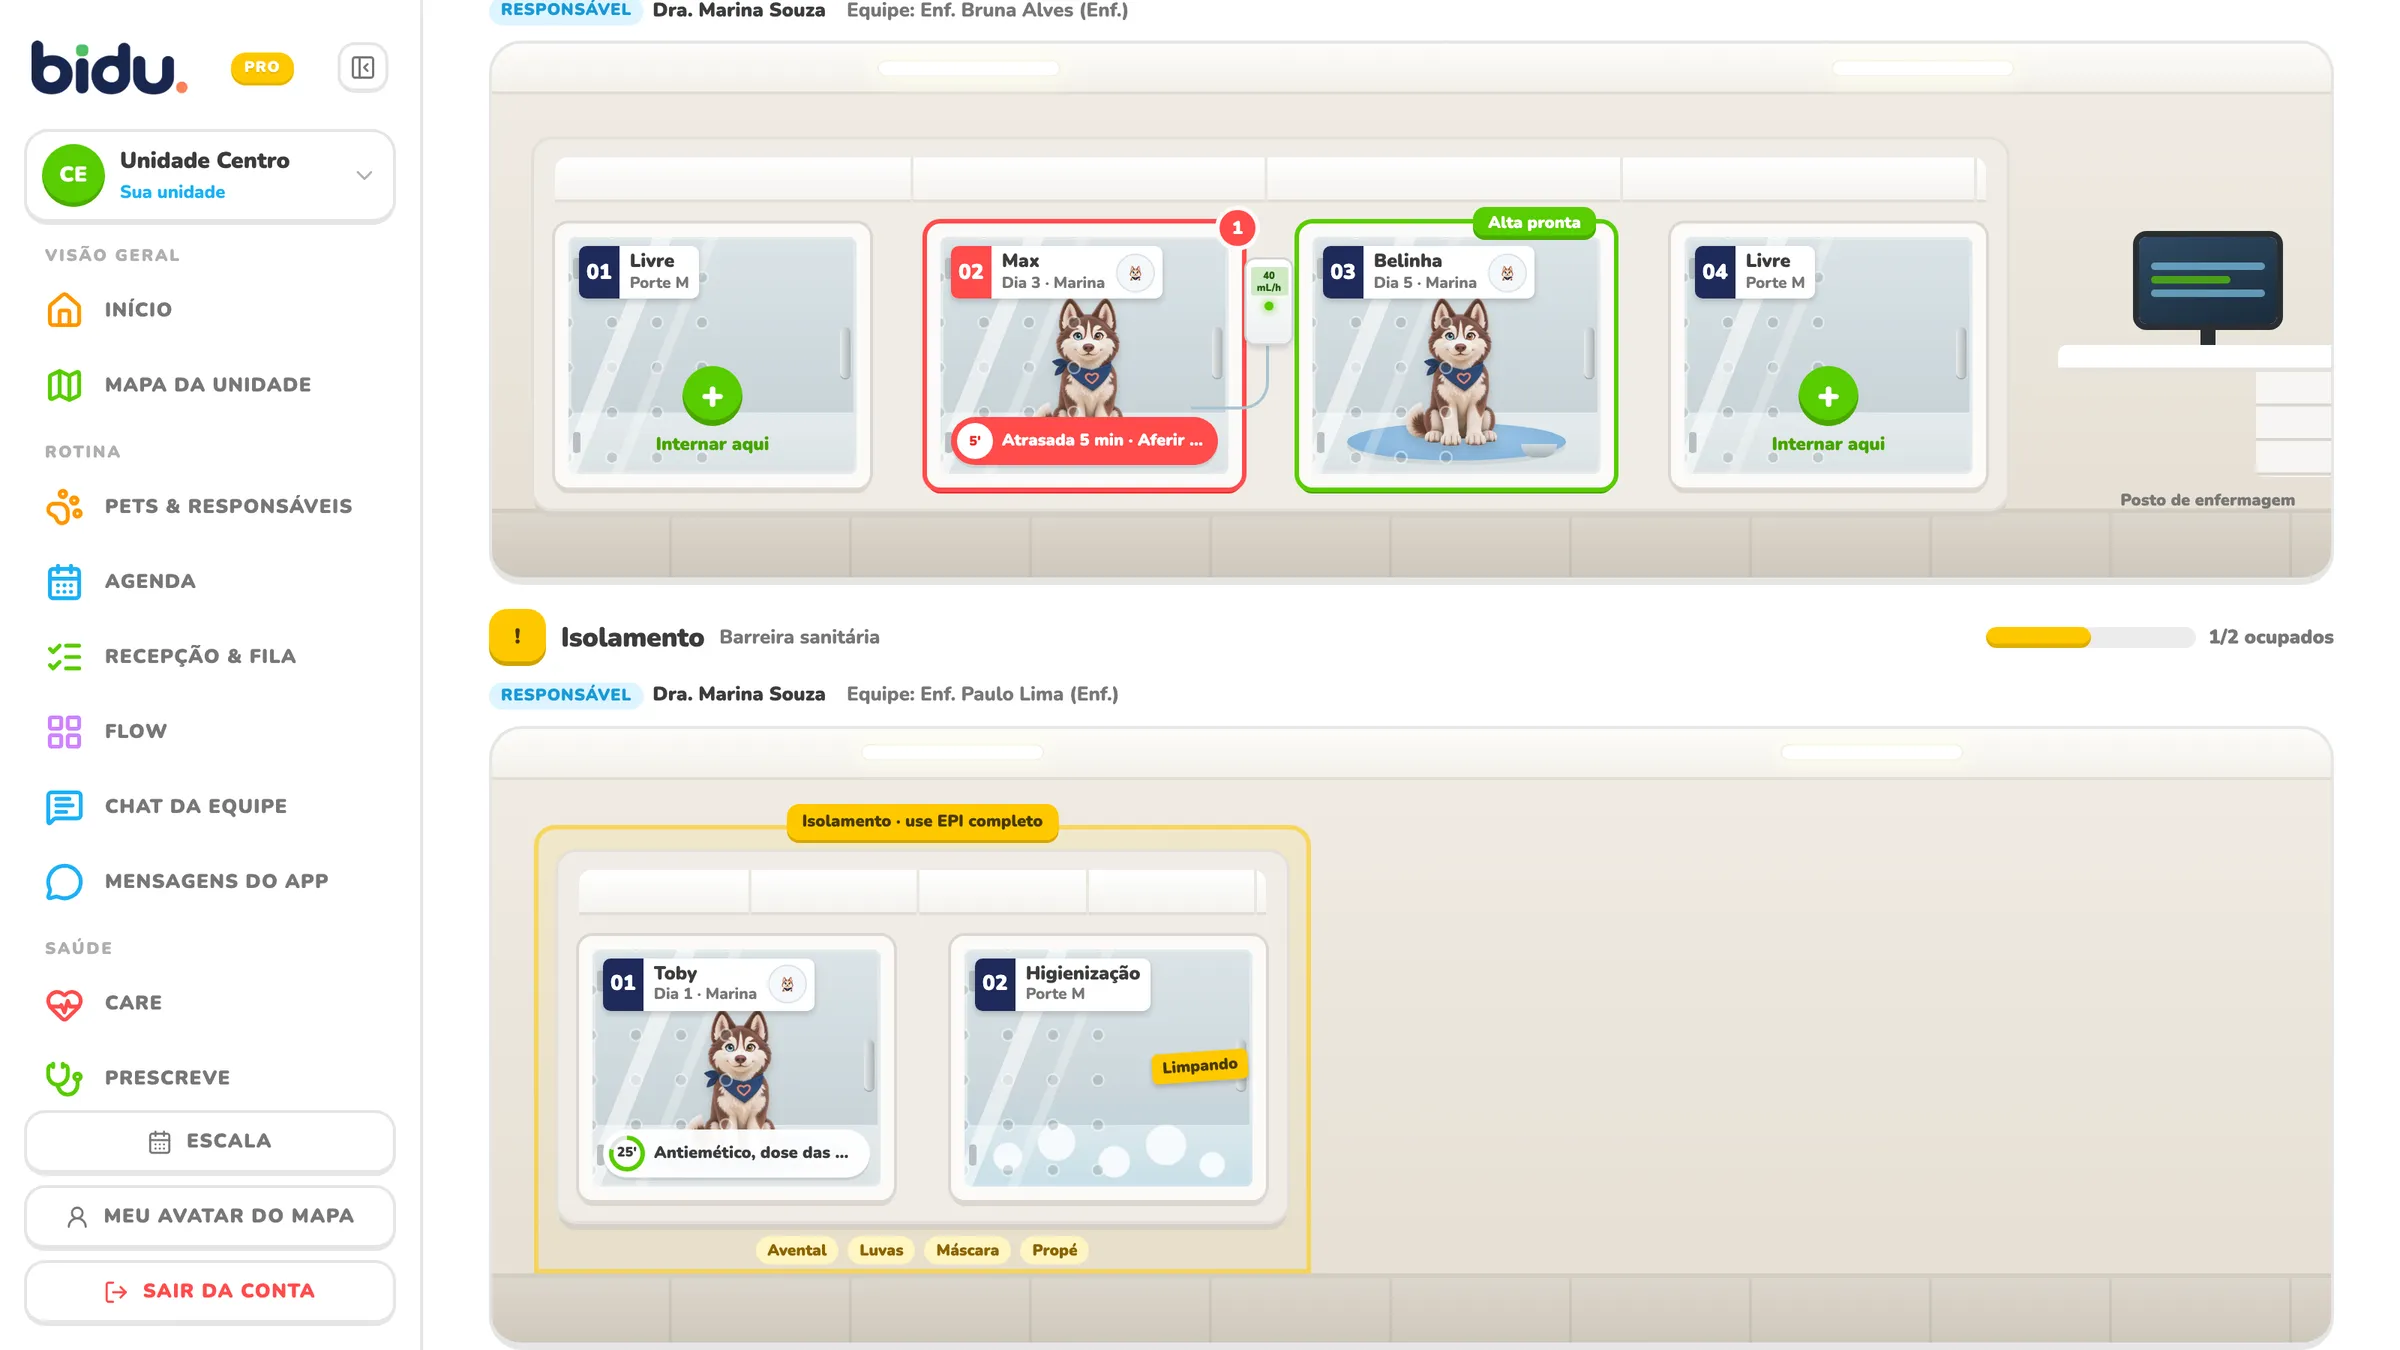Screen dimensions: 2400x1350
Task: Click the bidu logo
Action: pos(109,68)
